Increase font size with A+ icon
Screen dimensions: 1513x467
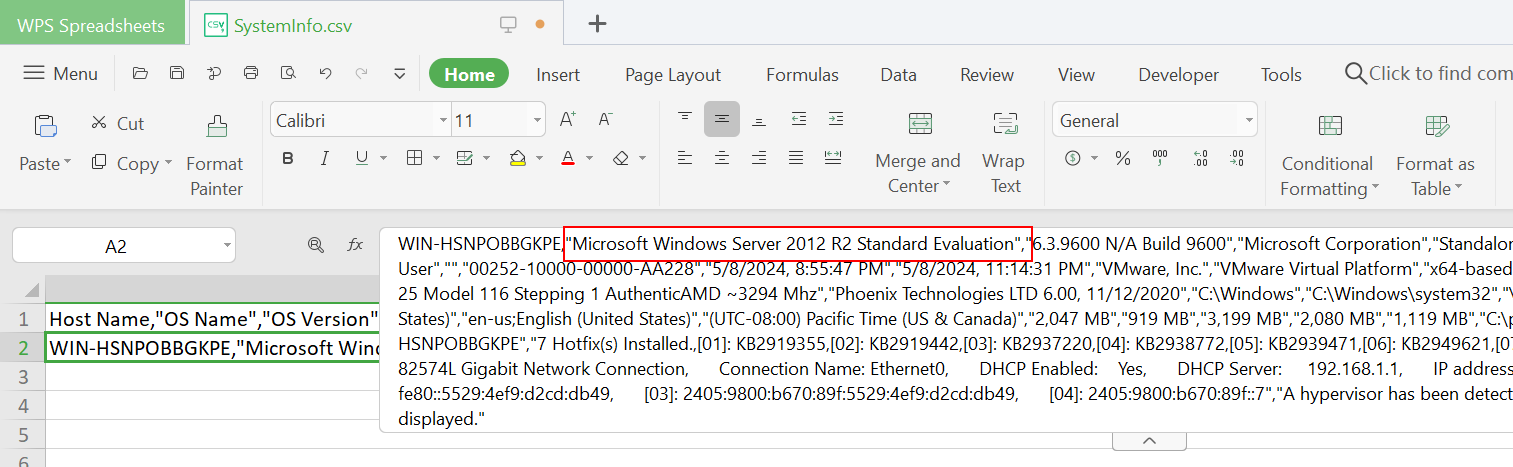pos(567,120)
